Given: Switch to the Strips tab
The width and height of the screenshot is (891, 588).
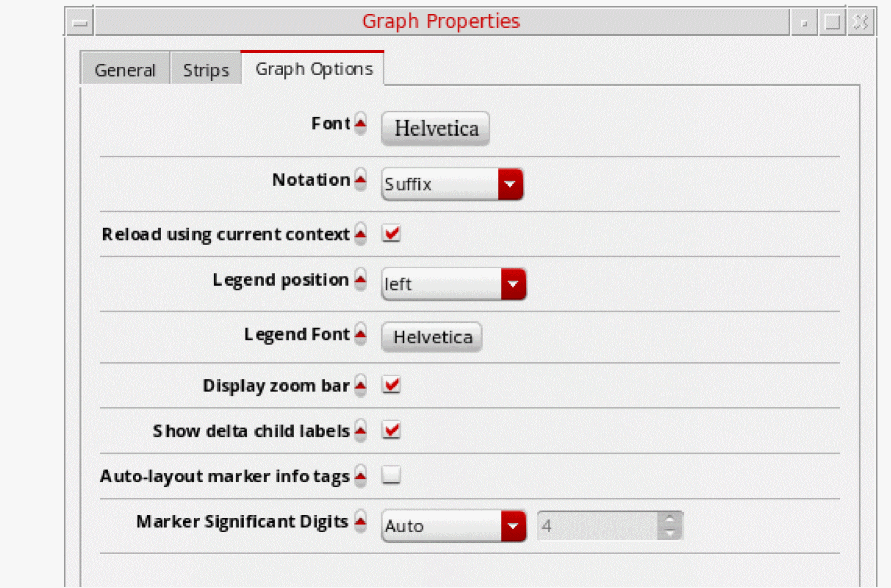Looking at the screenshot, I should click(206, 70).
